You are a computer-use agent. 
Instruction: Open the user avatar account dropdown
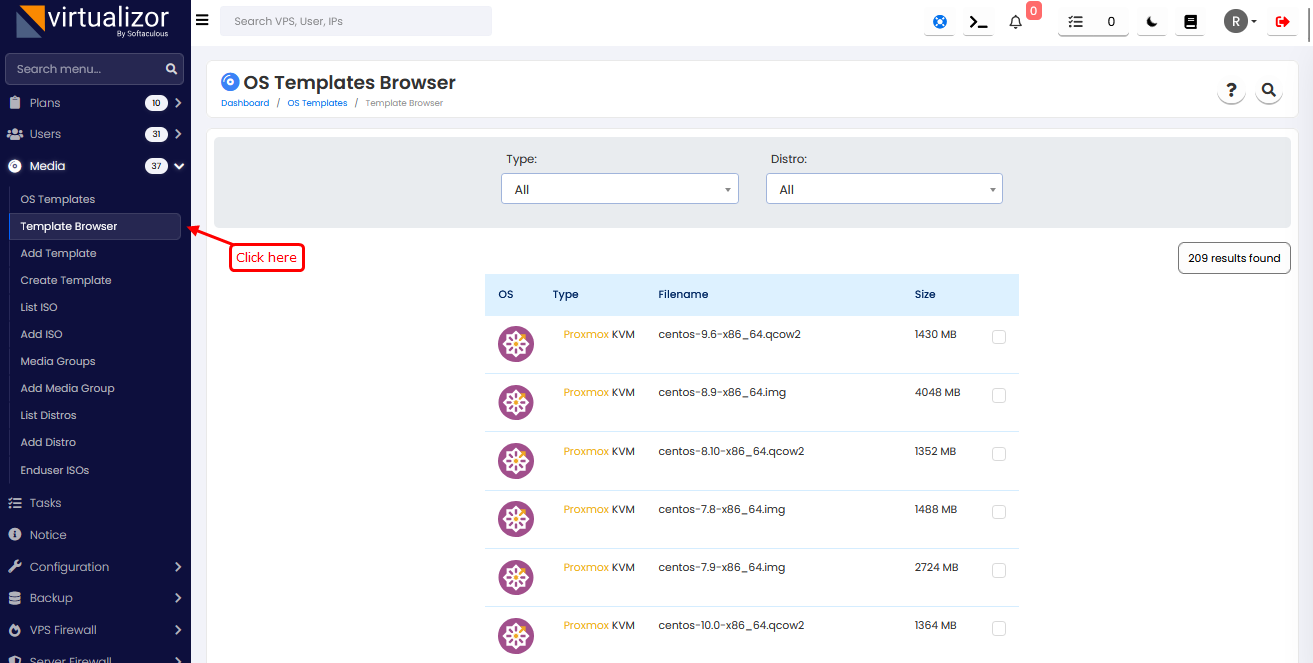(x=1240, y=22)
